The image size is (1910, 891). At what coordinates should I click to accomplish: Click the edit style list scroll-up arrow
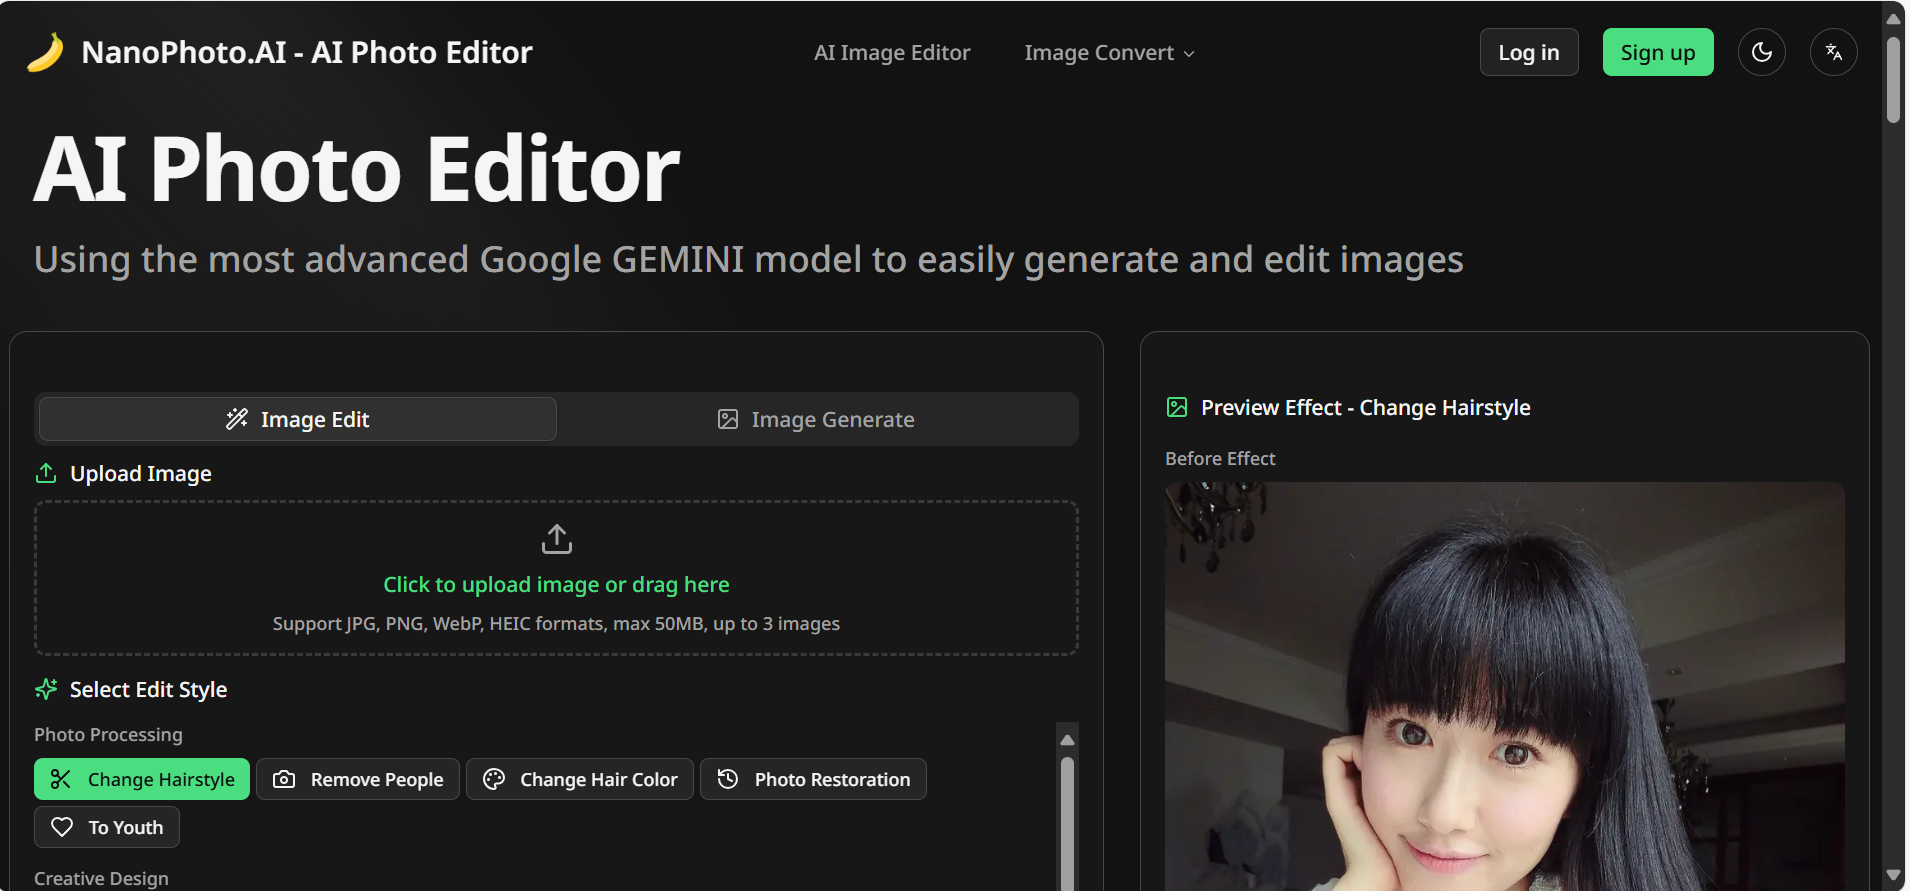(1067, 740)
